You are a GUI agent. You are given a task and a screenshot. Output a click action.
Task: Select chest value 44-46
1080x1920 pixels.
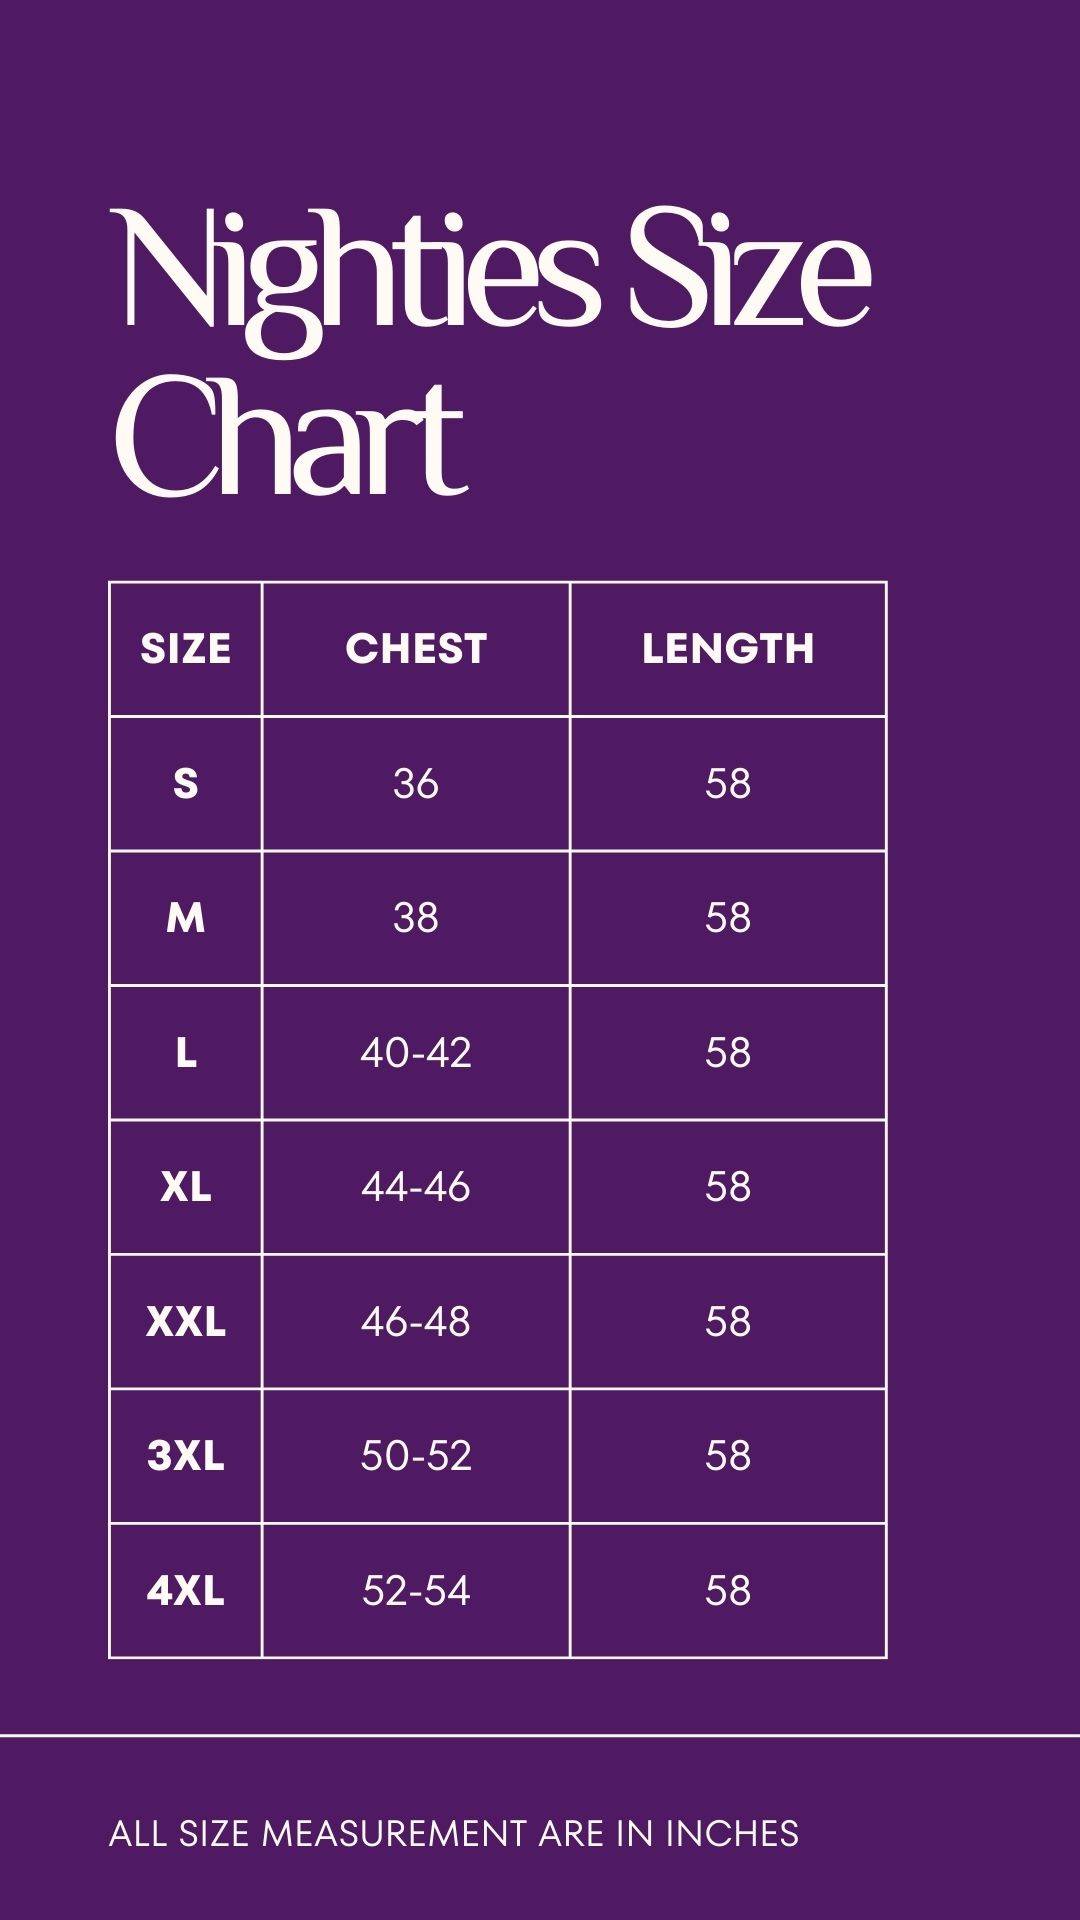coord(416,1187)
